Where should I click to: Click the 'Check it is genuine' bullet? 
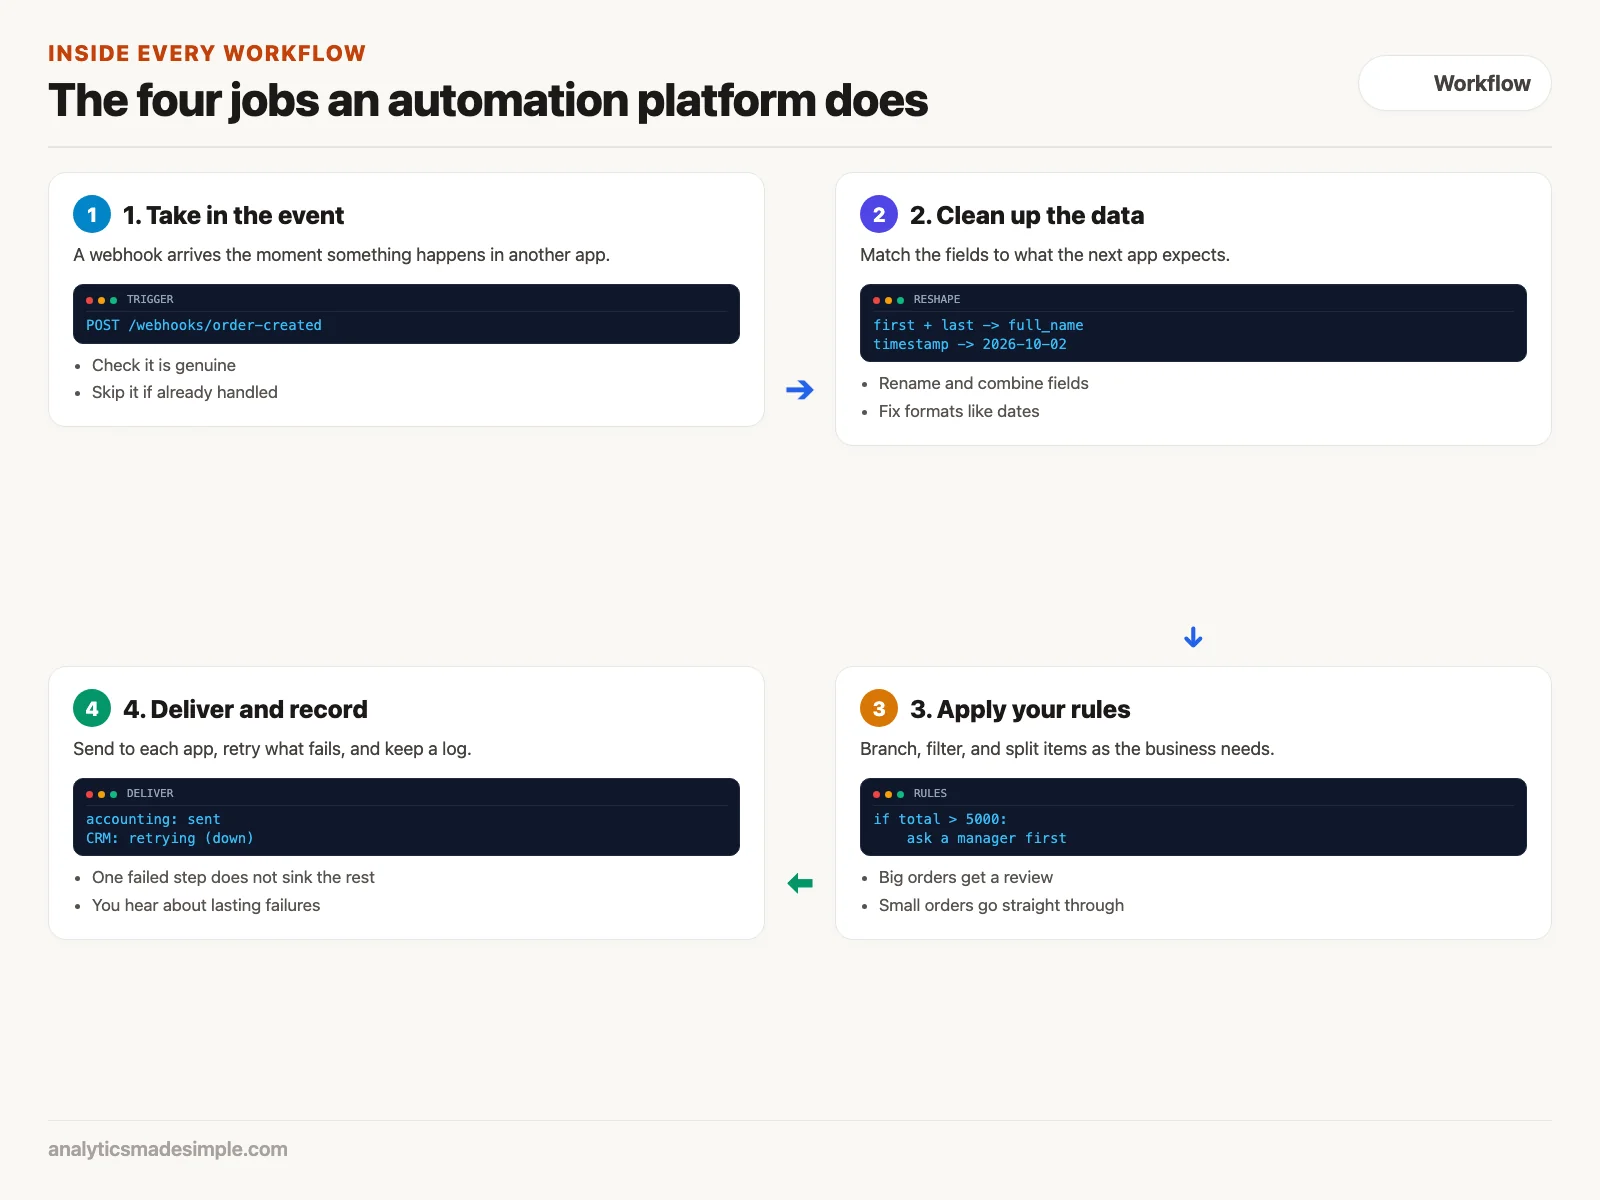click(x=164, y=365)
